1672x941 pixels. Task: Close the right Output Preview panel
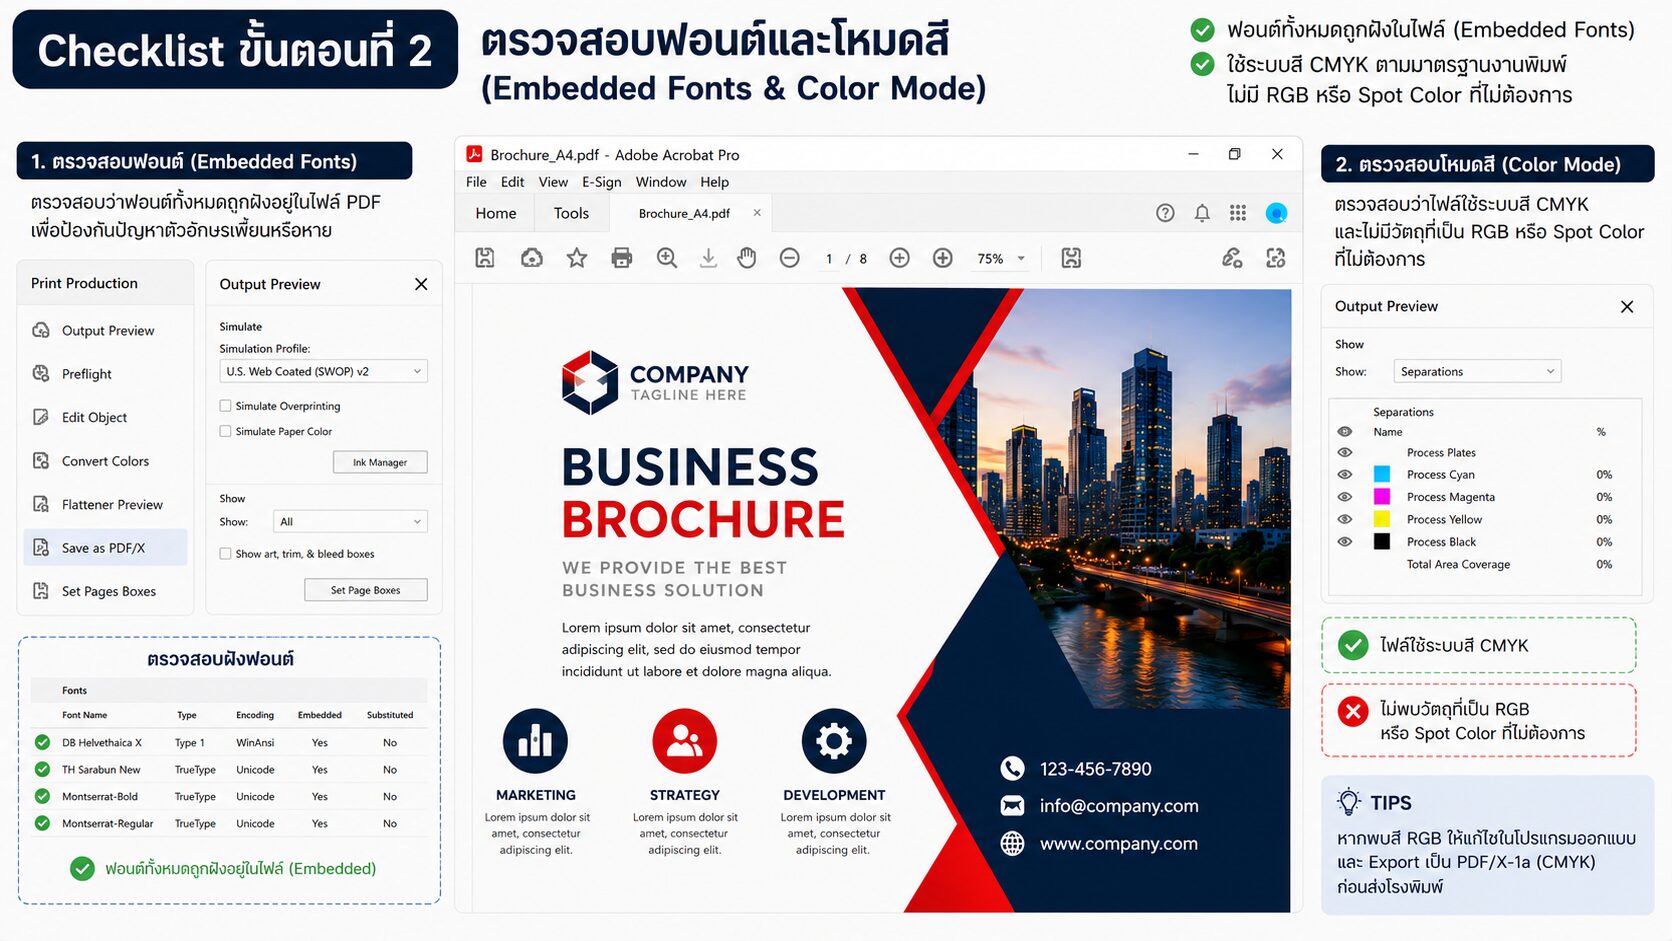click(x=1627, y=307)
